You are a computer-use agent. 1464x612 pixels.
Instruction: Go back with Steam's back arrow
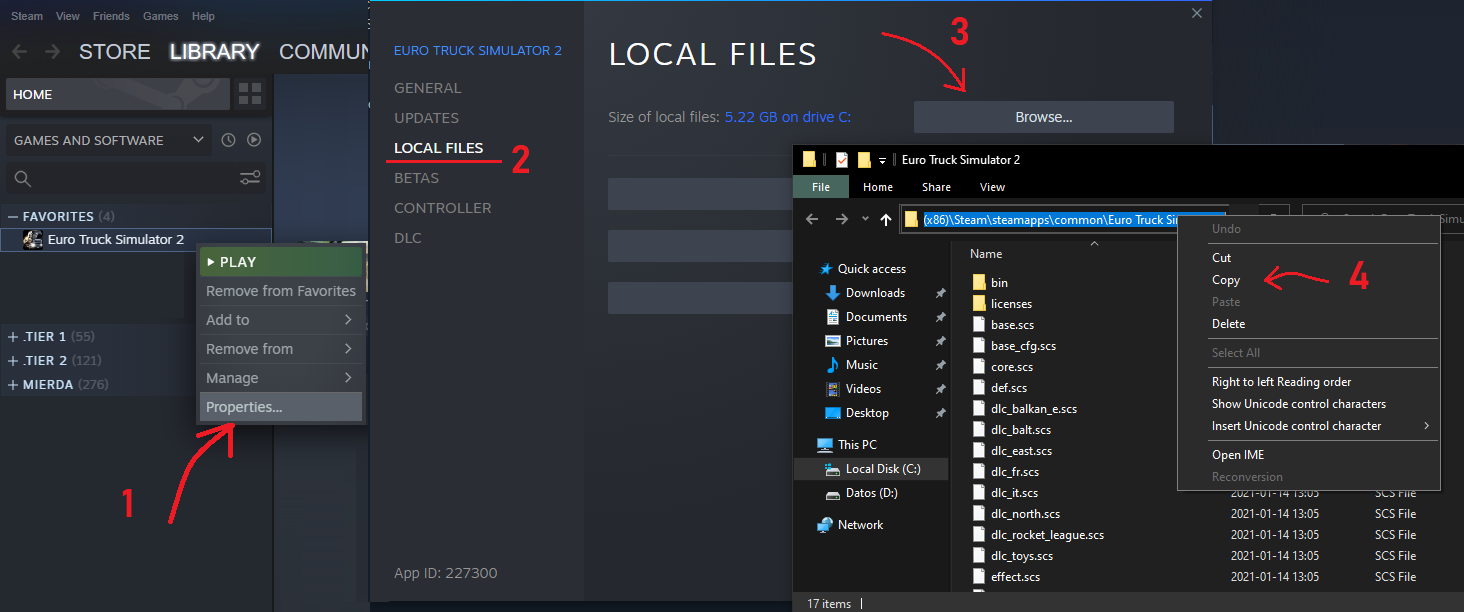pyautogui.click(x=19, y=52)
